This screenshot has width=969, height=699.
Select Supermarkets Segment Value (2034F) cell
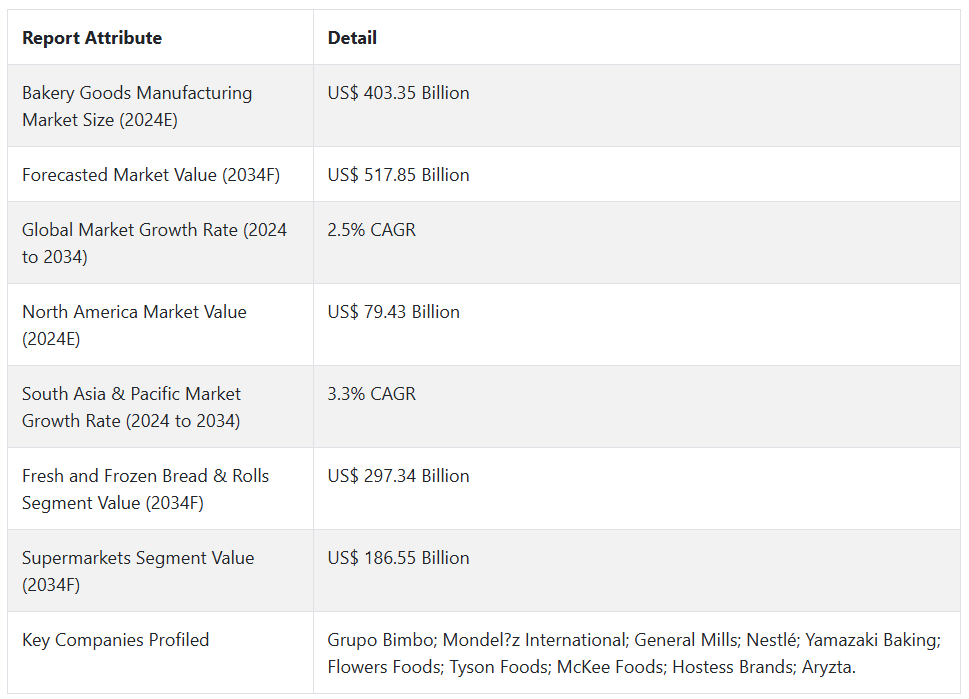[x=138, y=571]
